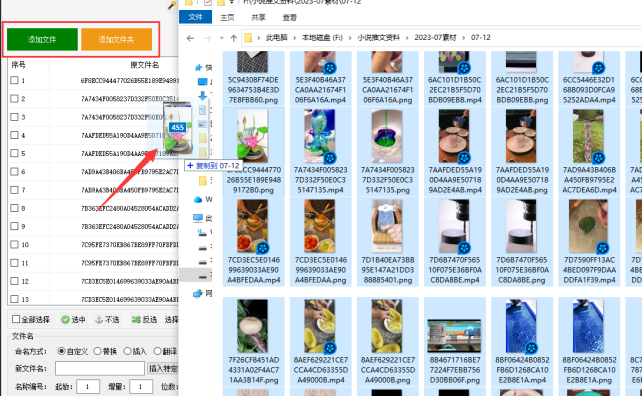
Task: Click the 选中 button with green check
Action: (x=73, y=320)
